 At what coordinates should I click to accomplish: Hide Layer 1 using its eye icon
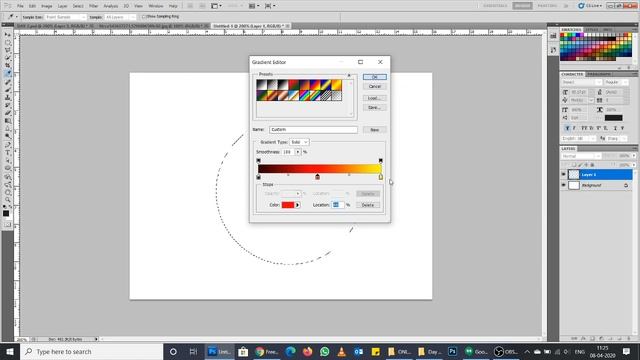564,174
